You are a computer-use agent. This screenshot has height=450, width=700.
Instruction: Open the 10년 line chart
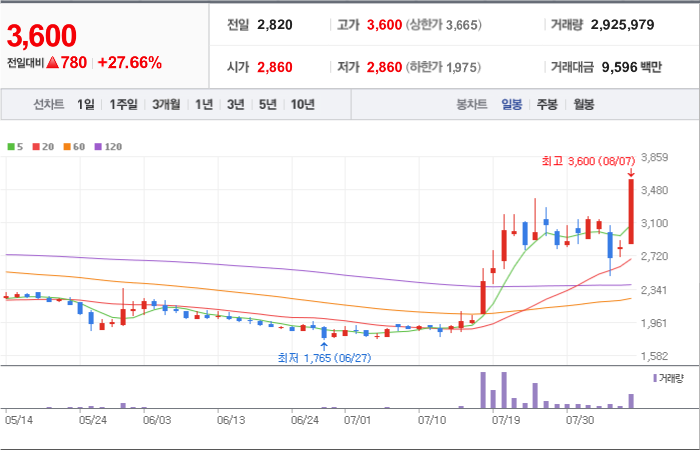[x=303, y=104]
